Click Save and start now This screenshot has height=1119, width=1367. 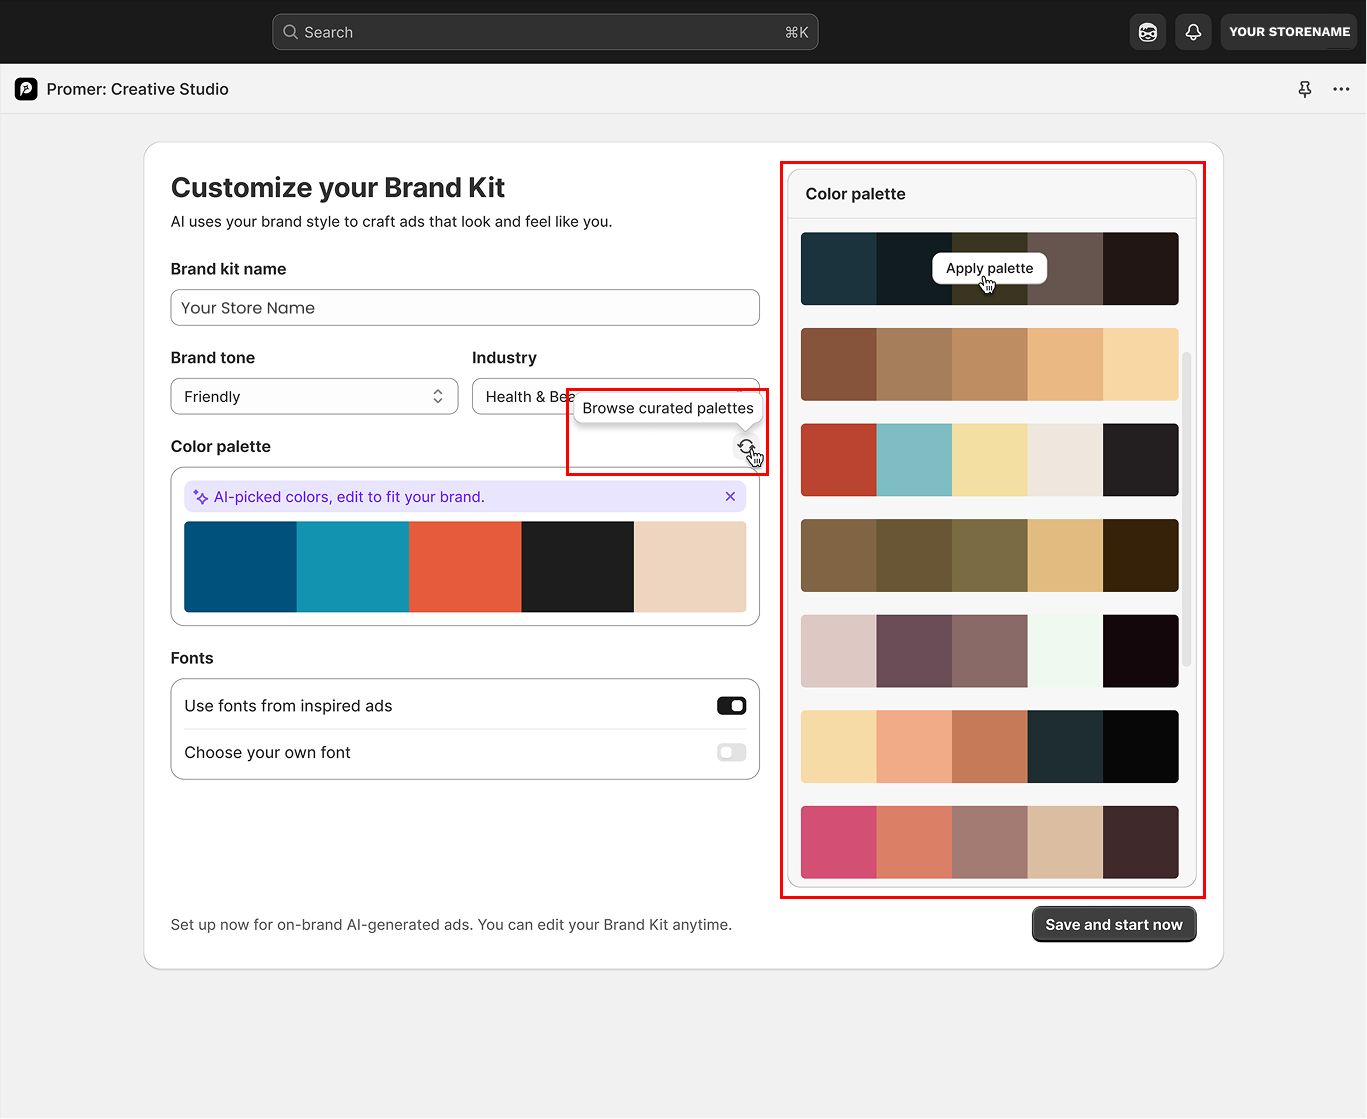(1114, 925)
